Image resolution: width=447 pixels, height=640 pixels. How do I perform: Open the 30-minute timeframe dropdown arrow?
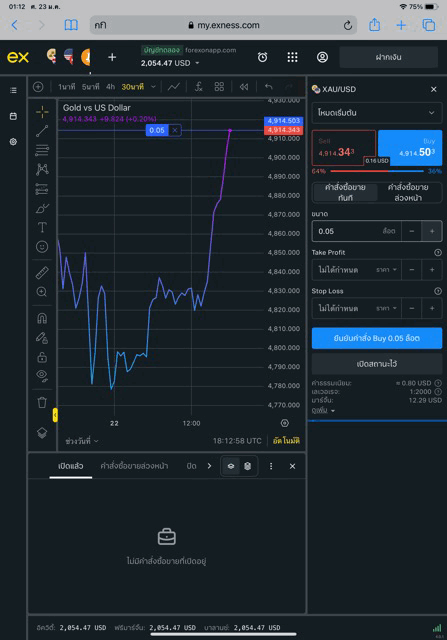click(153, 87)
